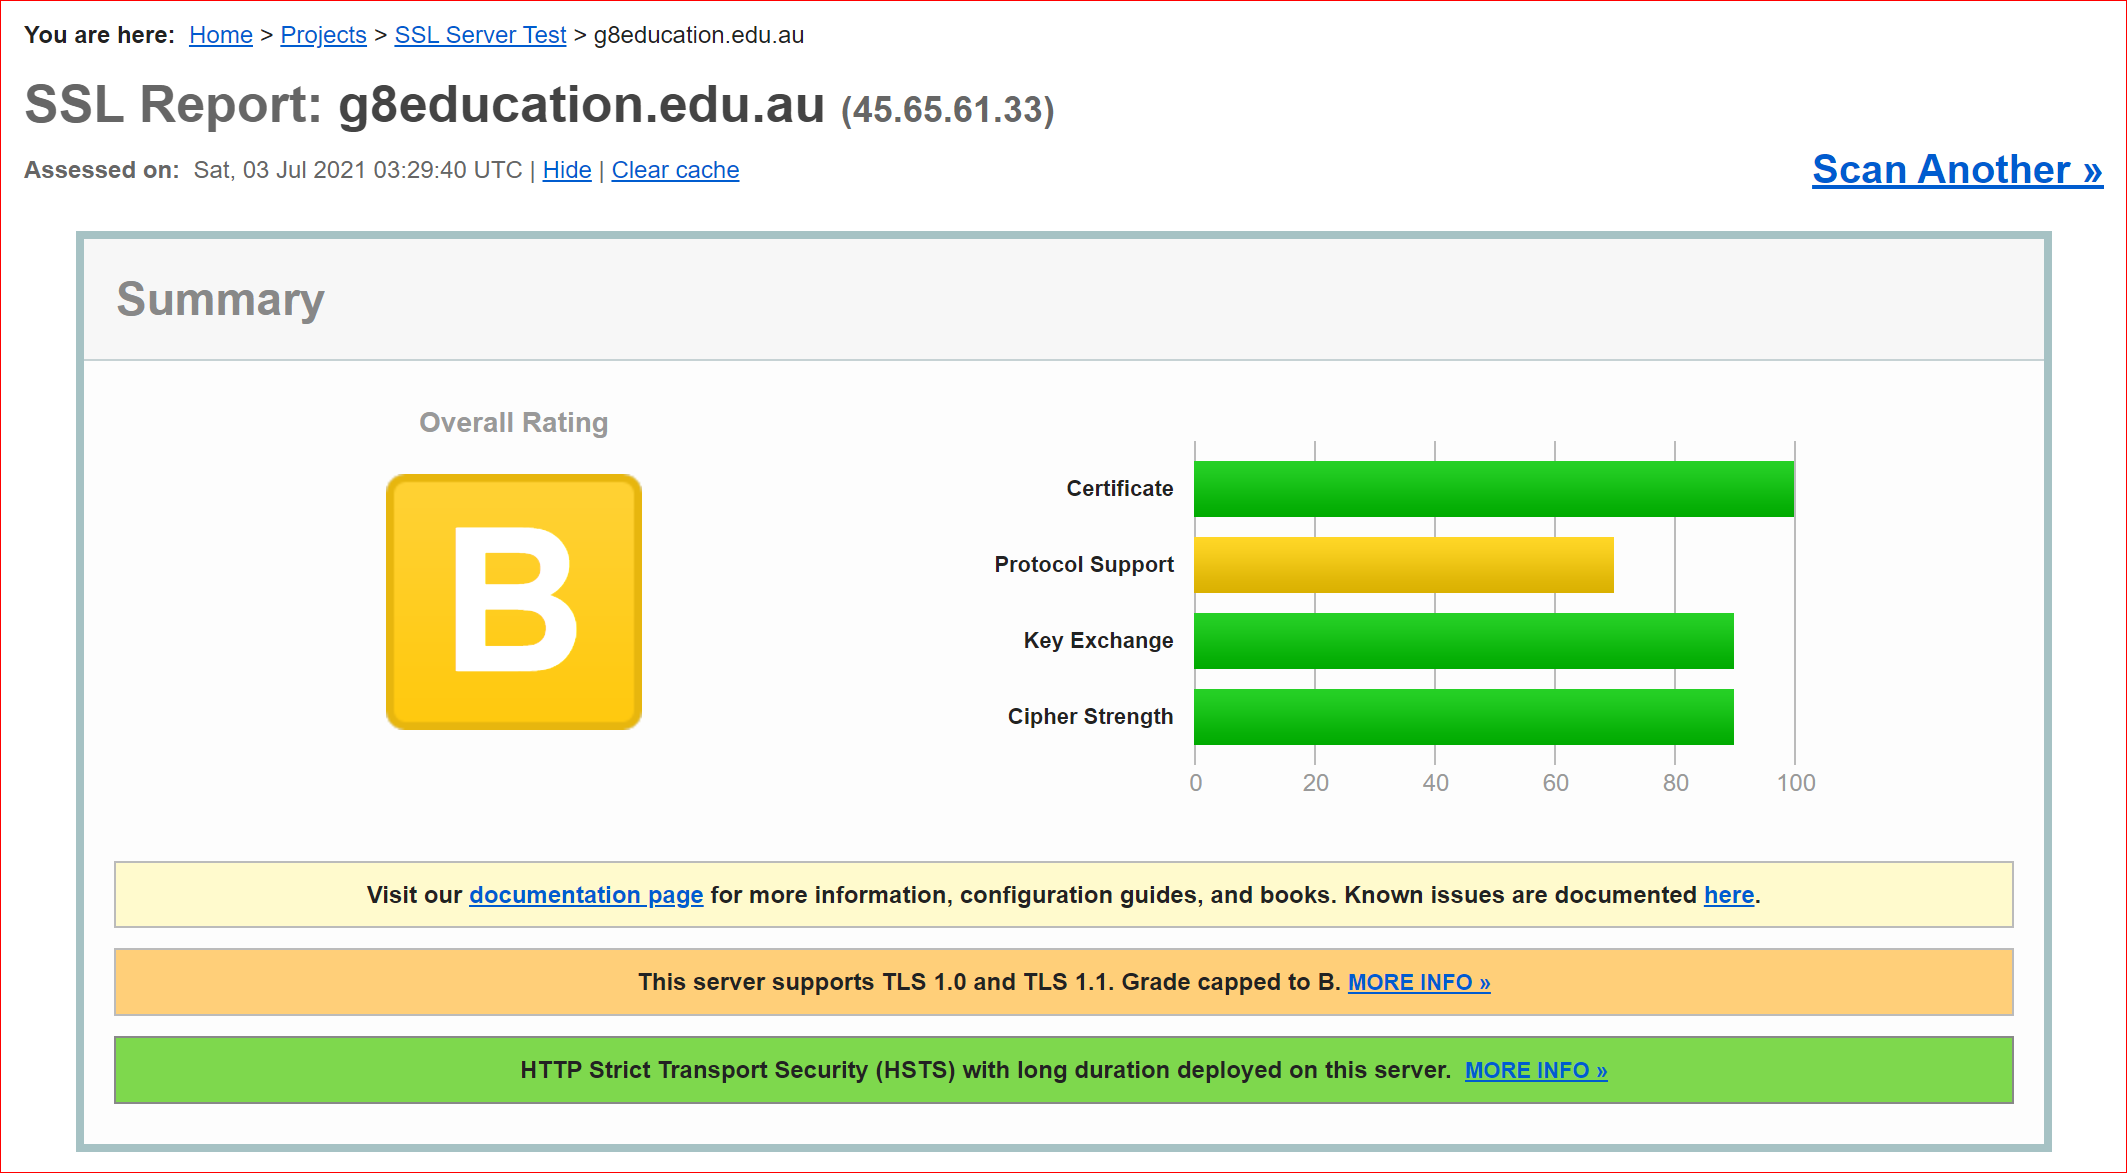The width and height of the screenshot is (2127, 1173).
Task: Click the 'SSL Report: g8education.edu.au' title
Action: click(x=425, y=105)
